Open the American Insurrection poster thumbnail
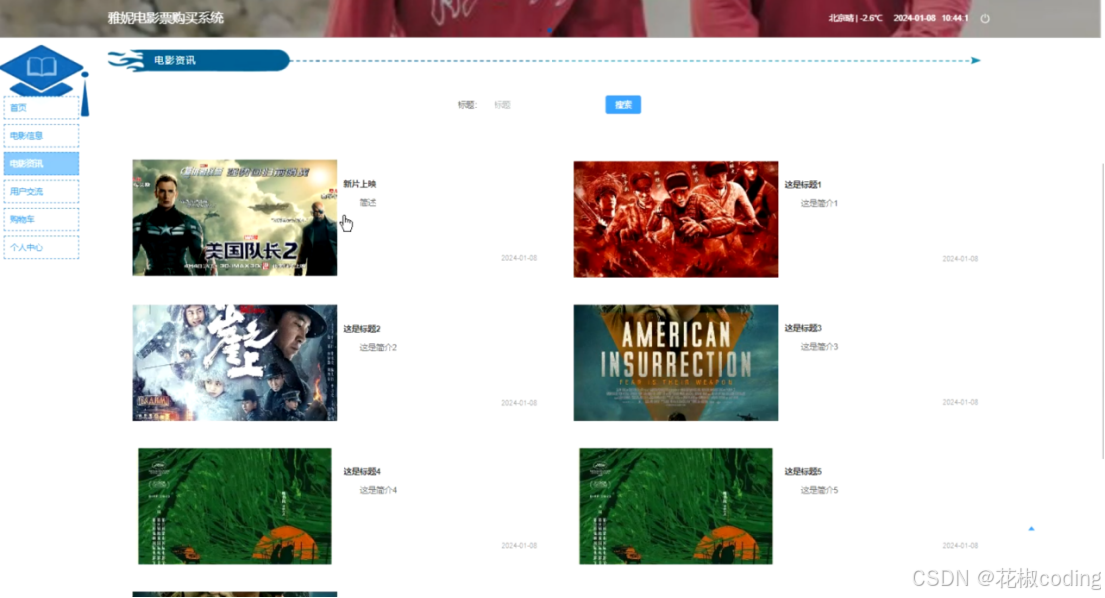This screenshot has height=598, width=1105. [x=676, y=363]
